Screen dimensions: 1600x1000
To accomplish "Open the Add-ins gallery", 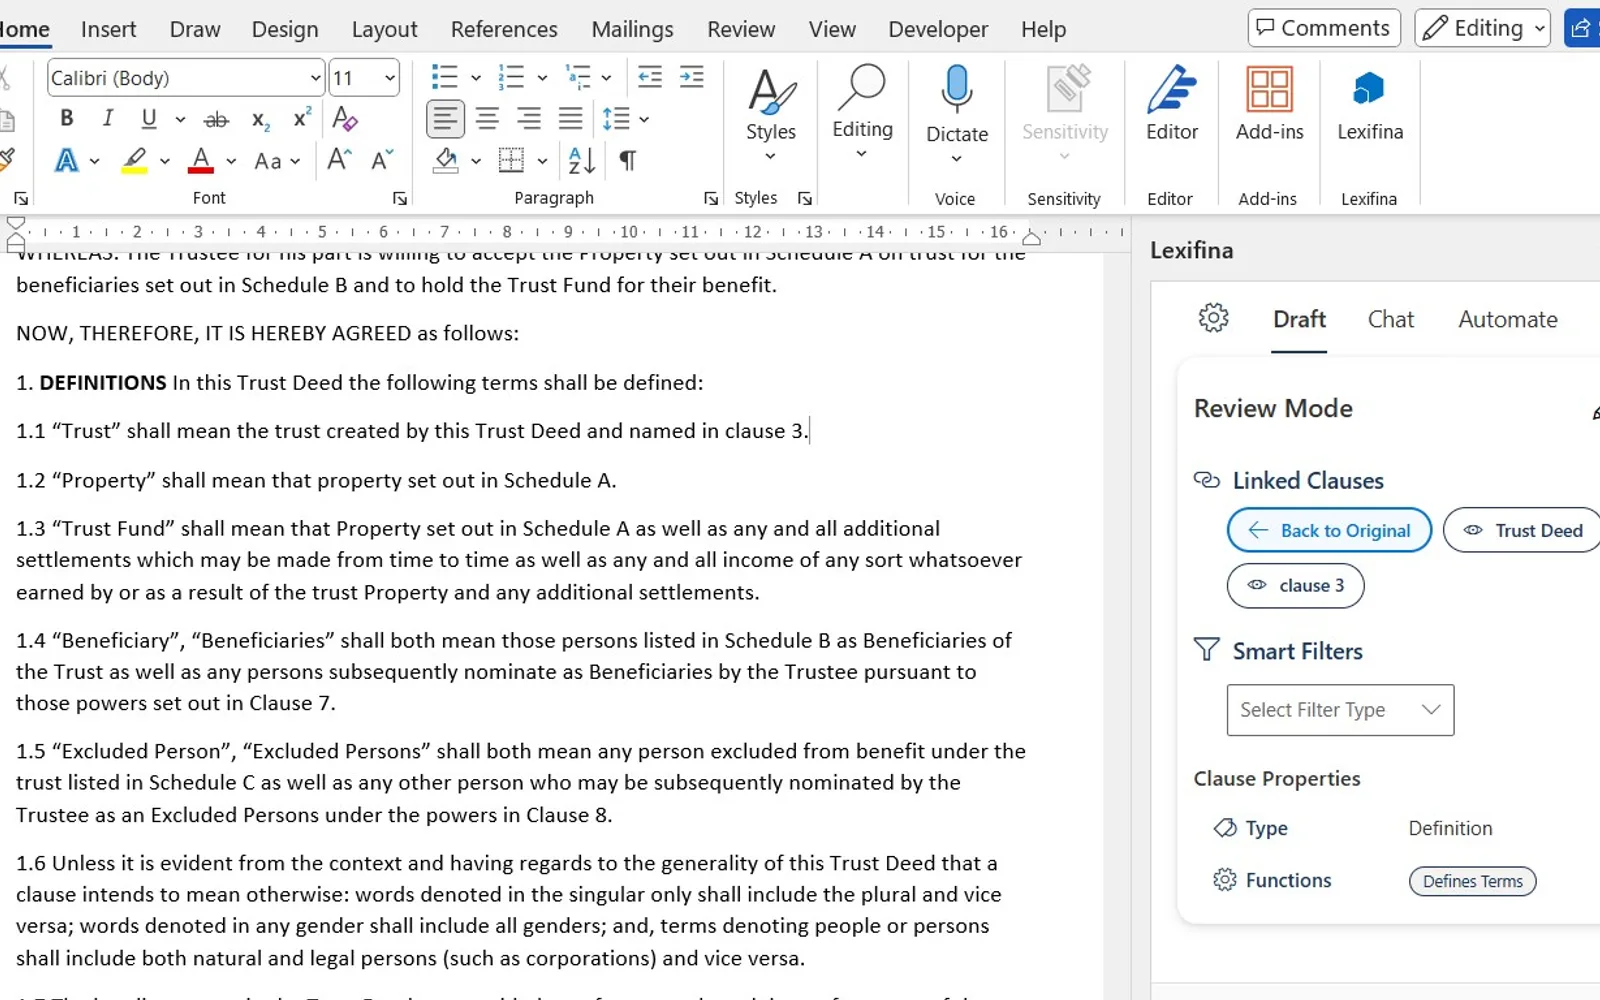I will point(1269,105).
